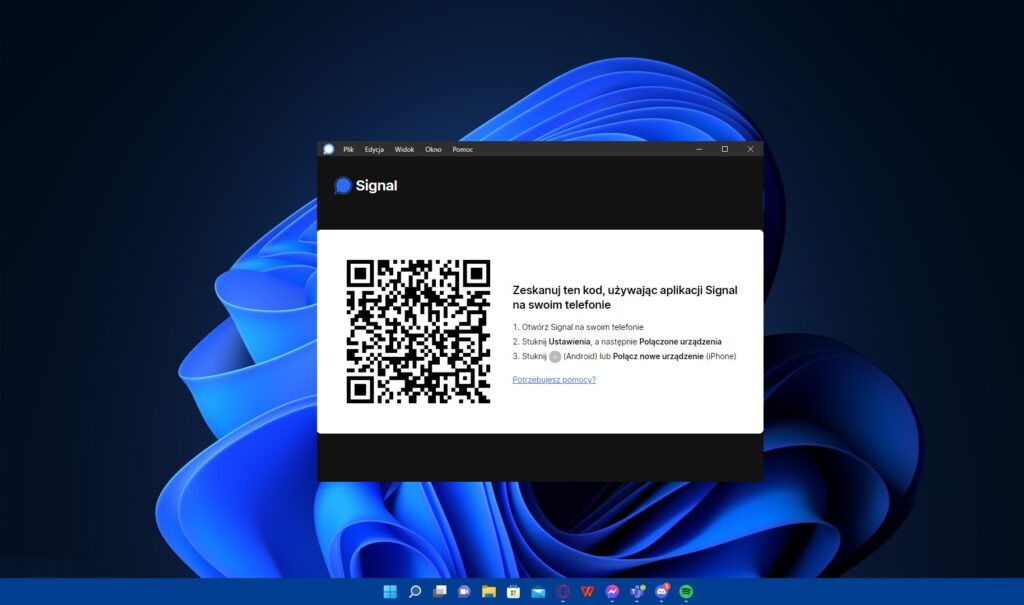Open the Mail app on the taskbar
Viewport: 1024px width, 605px height.
click(538, 592)
